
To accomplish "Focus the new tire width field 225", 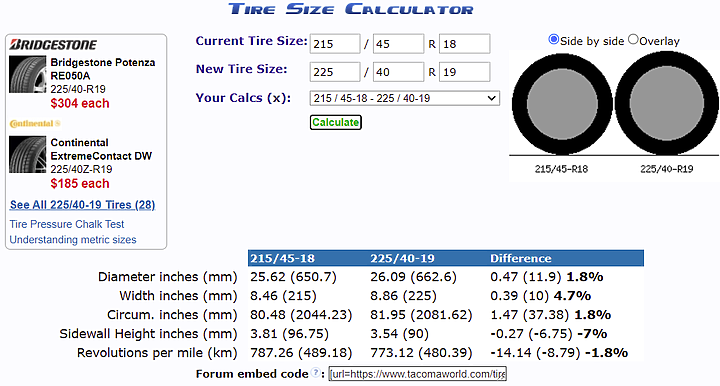I will [335, 72].
